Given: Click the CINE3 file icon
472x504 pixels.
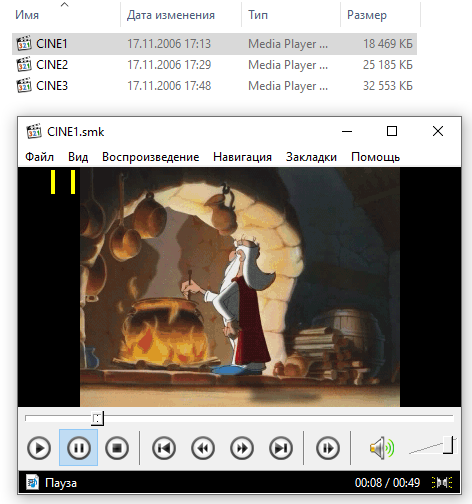Looking at the screenshot, I should click(24, 85).
